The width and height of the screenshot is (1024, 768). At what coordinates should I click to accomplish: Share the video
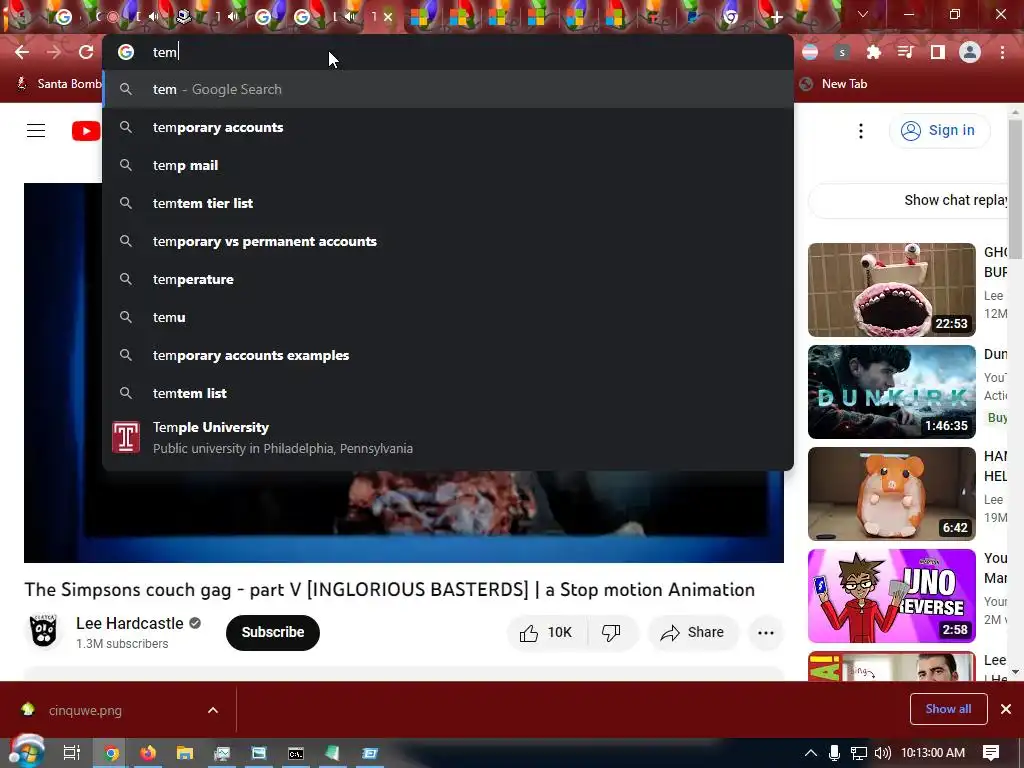[x=693, y=632]
